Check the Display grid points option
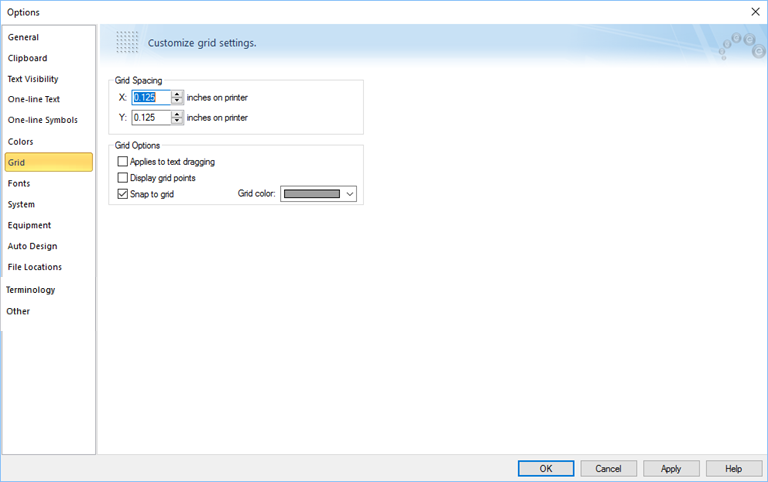 (123, 178)
